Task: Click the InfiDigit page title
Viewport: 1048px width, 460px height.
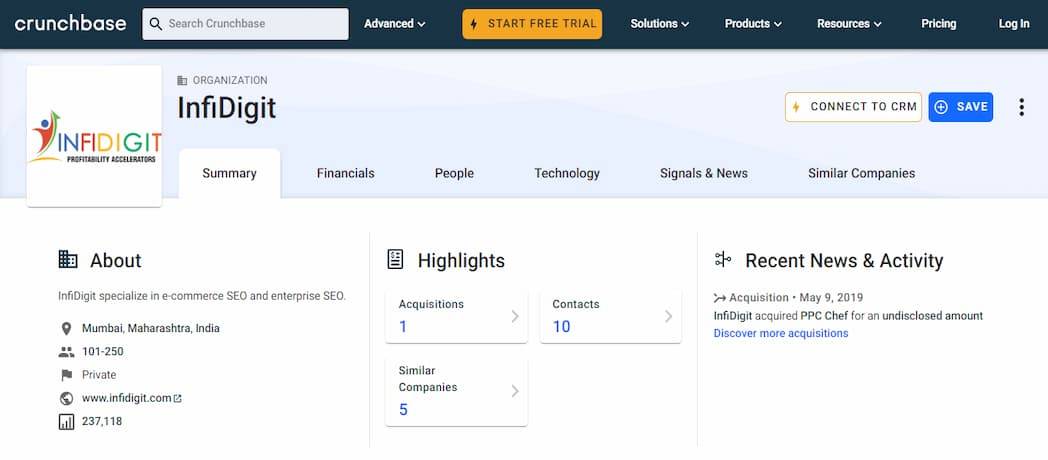Action: point(227,108)
